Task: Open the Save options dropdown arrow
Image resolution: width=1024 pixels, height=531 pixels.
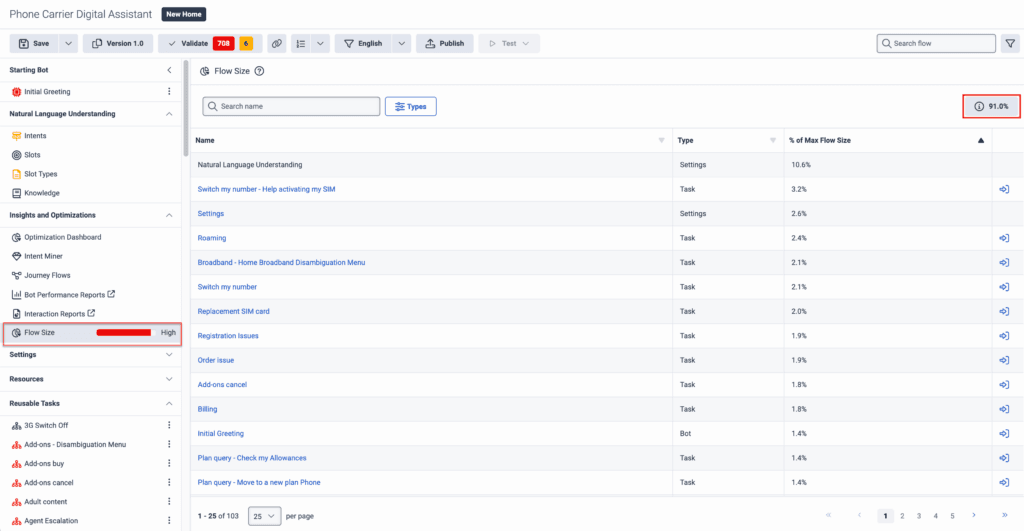Action: (68, 44)
